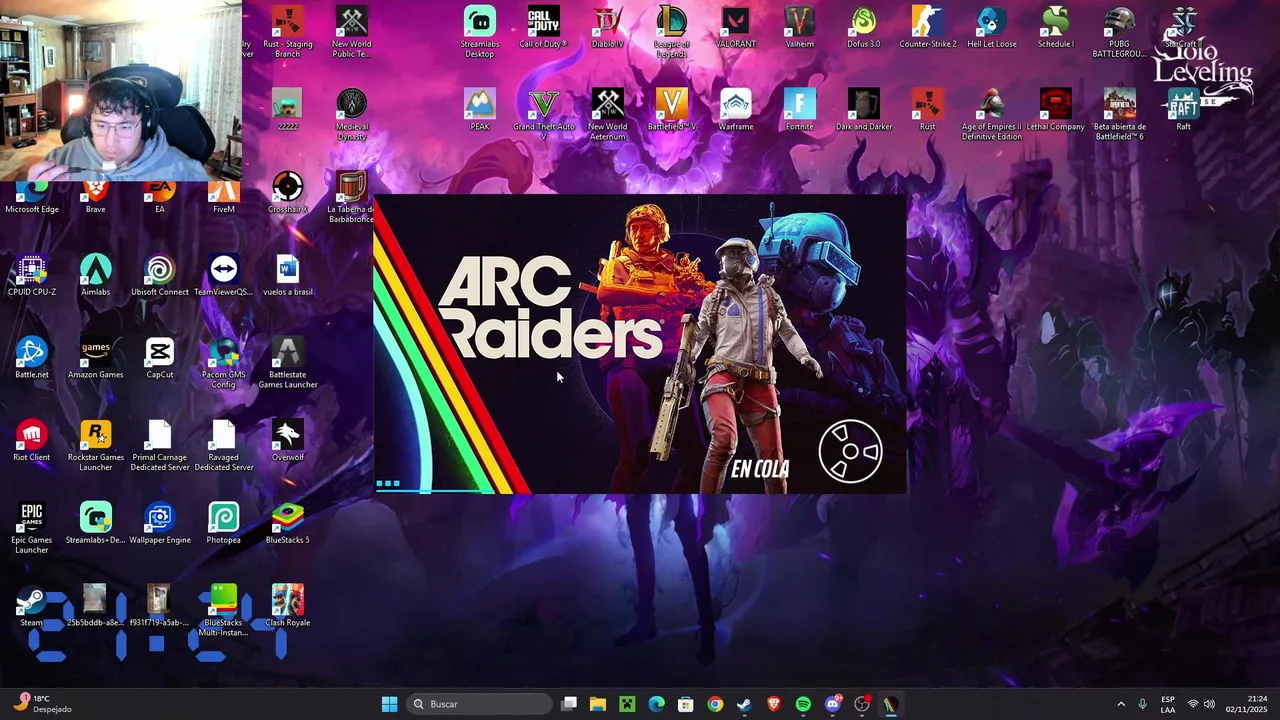Open Spotify from the taskbar
The width and height of the screenshot is (1280, 720).
click(803, 704)
